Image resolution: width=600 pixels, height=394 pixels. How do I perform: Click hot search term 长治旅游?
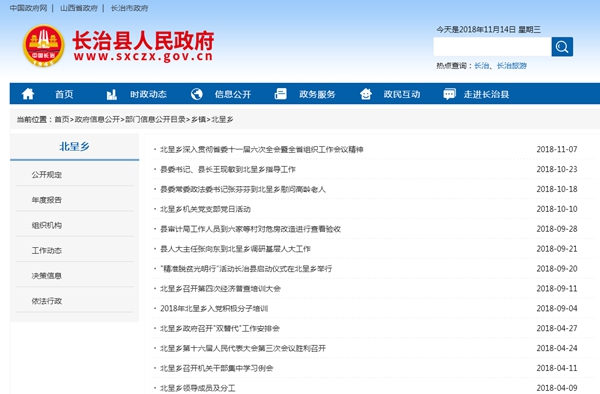[x=512, y=66]
